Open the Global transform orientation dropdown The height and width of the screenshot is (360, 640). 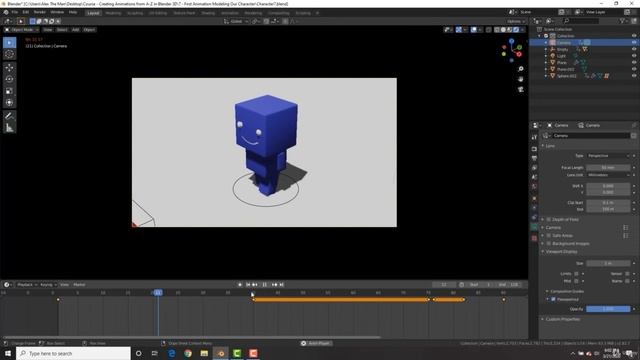pyautogui.click(x=236, y=21)
